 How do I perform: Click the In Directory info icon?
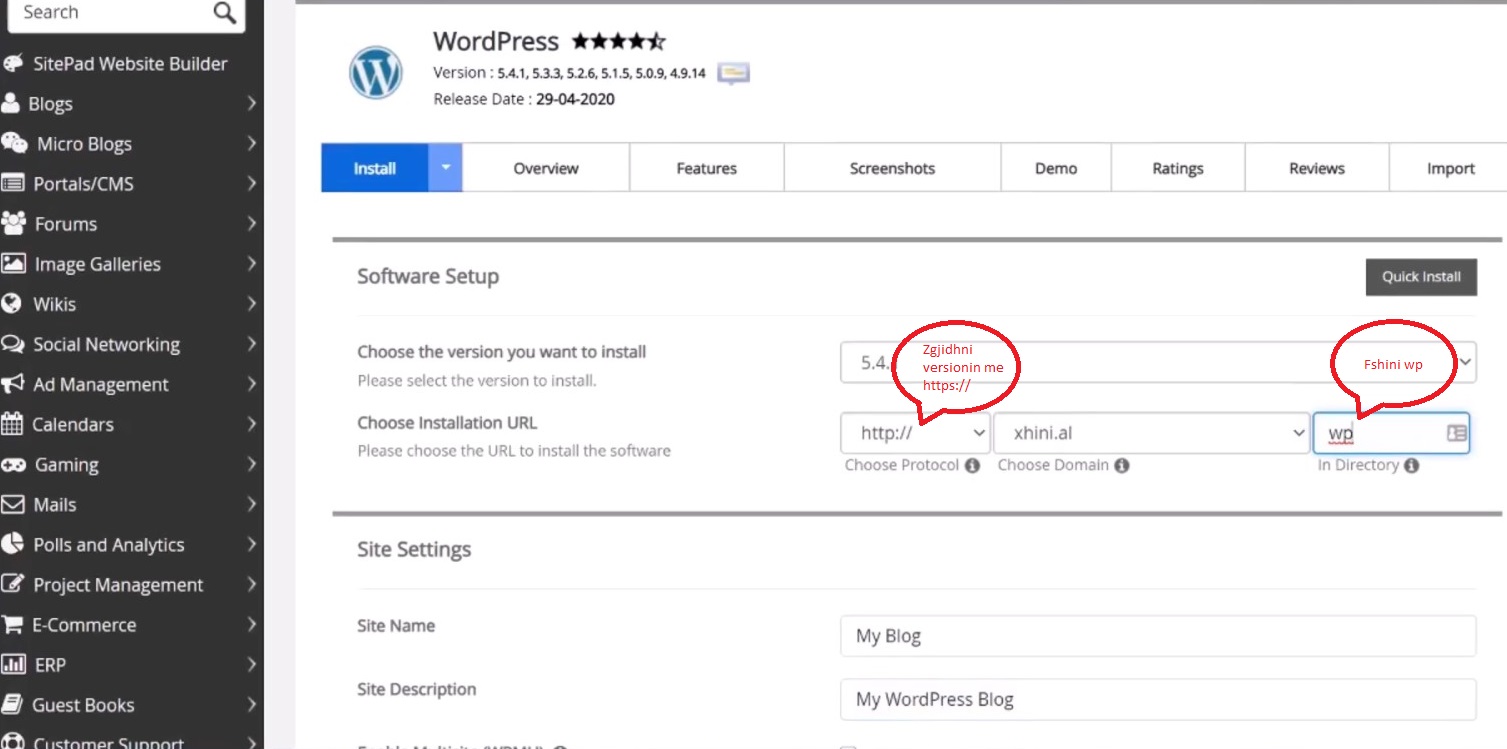1411,465
